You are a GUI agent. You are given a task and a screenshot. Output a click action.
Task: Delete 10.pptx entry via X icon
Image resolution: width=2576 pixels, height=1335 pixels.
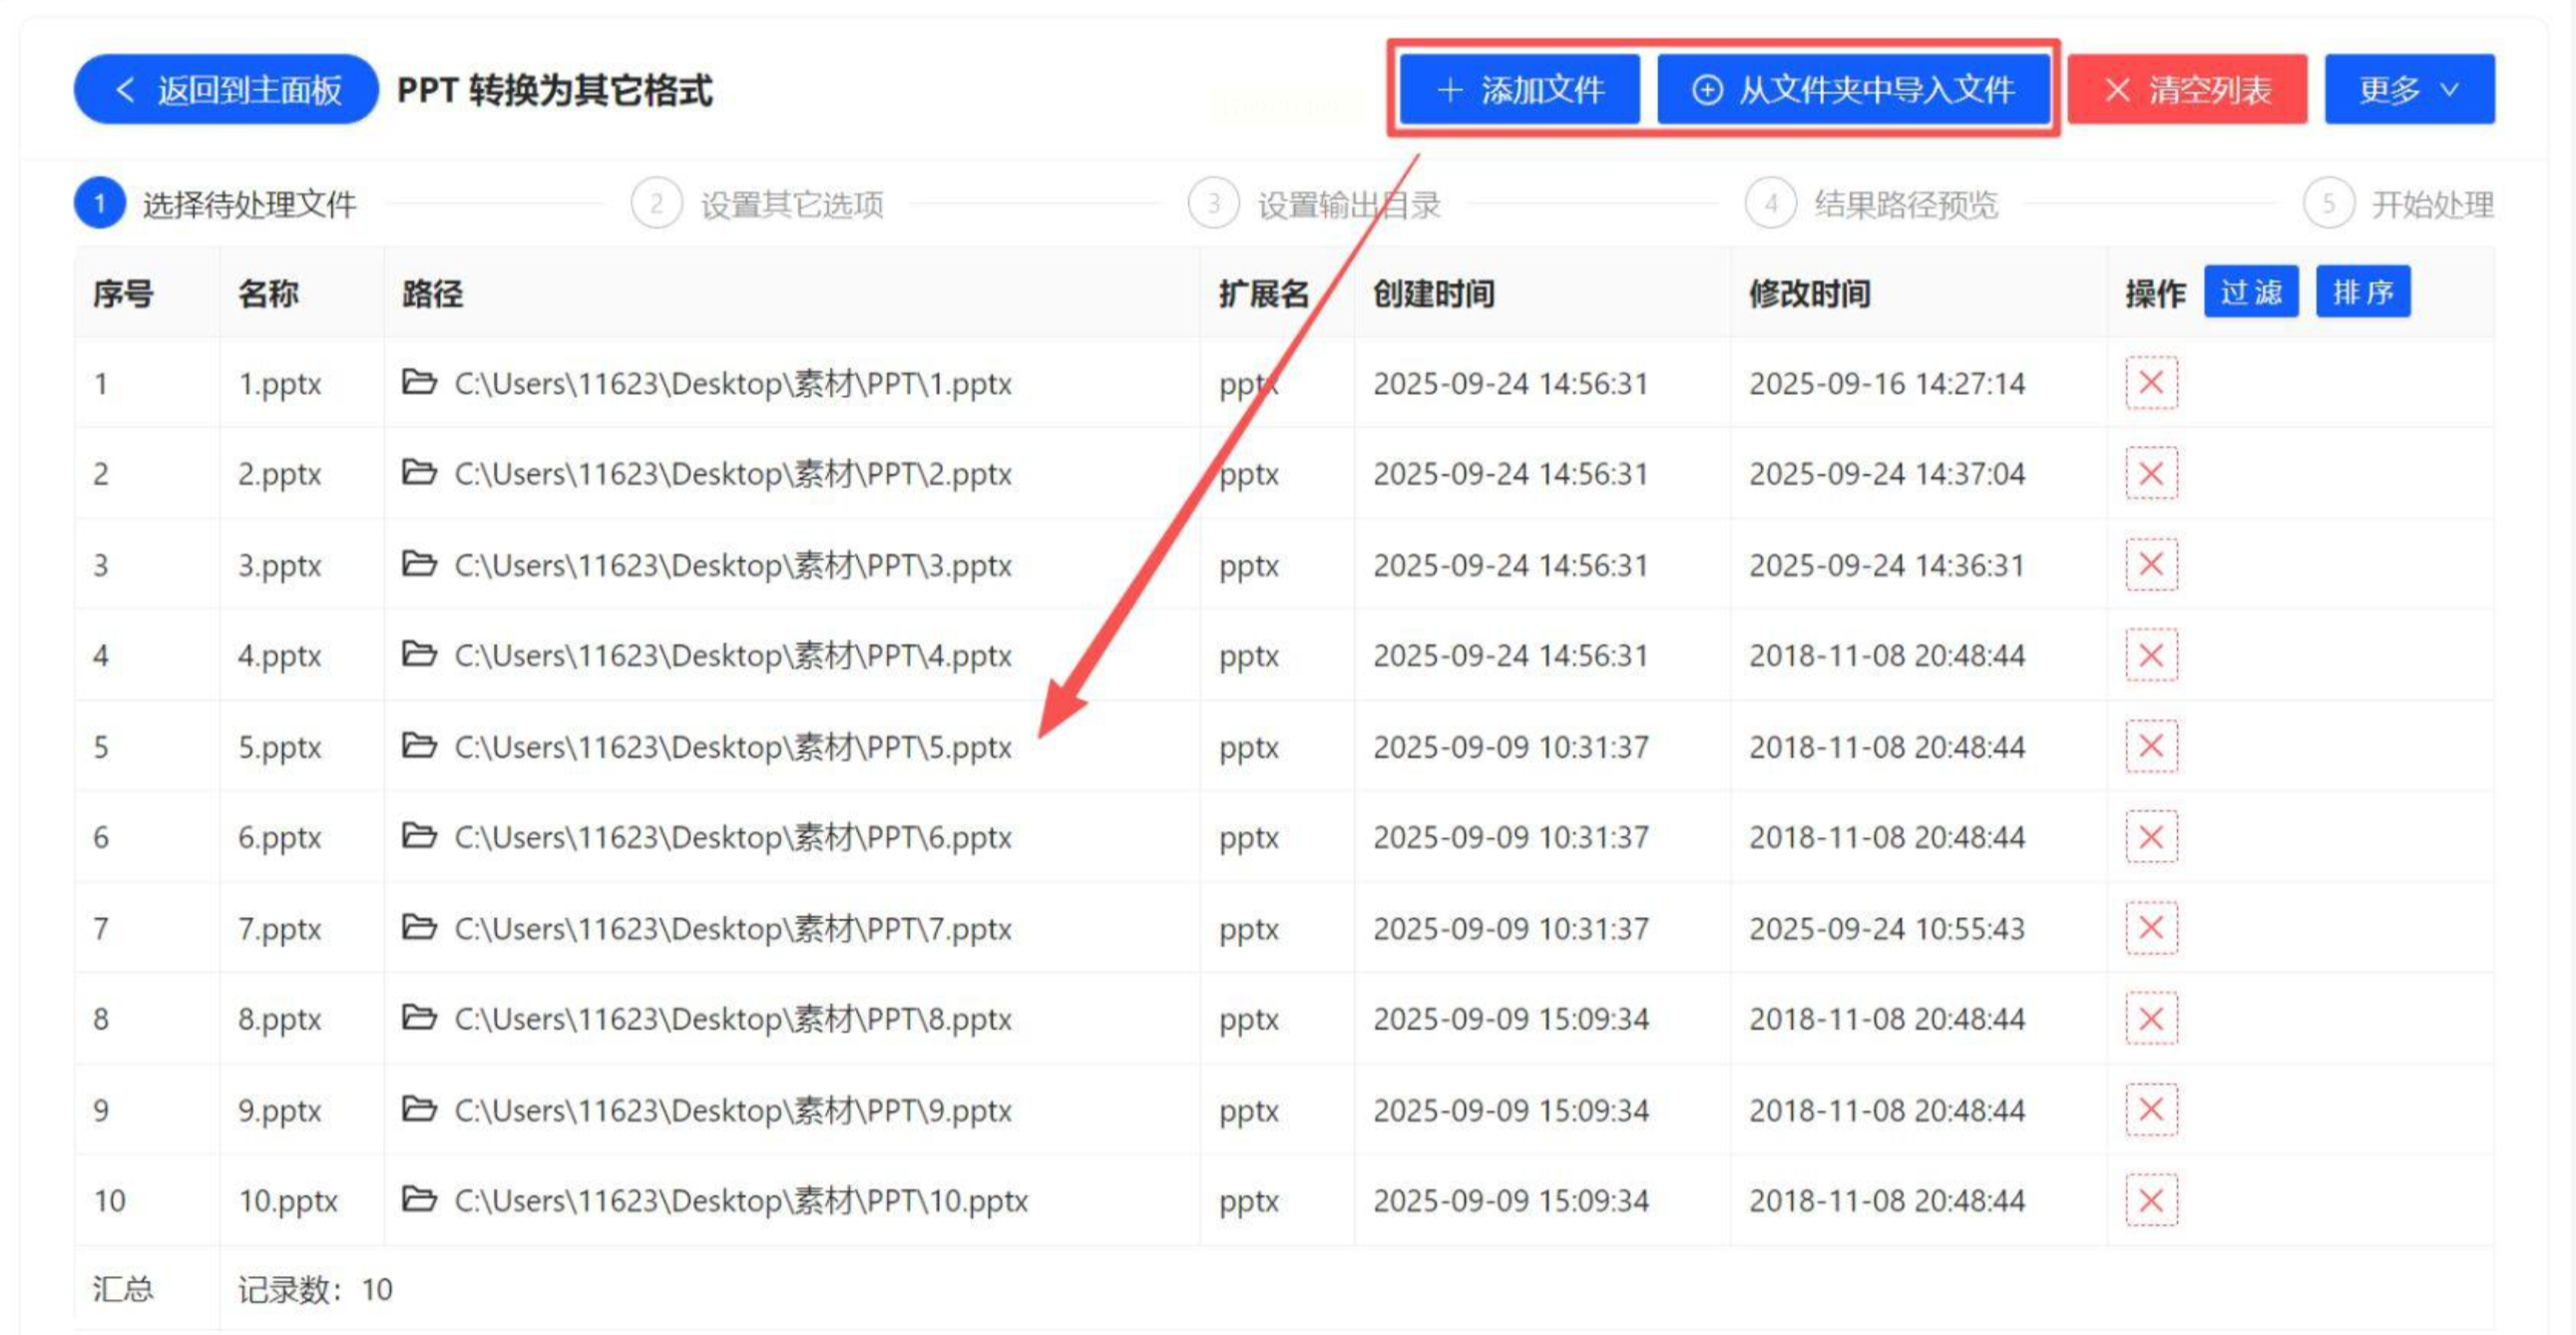(x=2150, y=1200)
